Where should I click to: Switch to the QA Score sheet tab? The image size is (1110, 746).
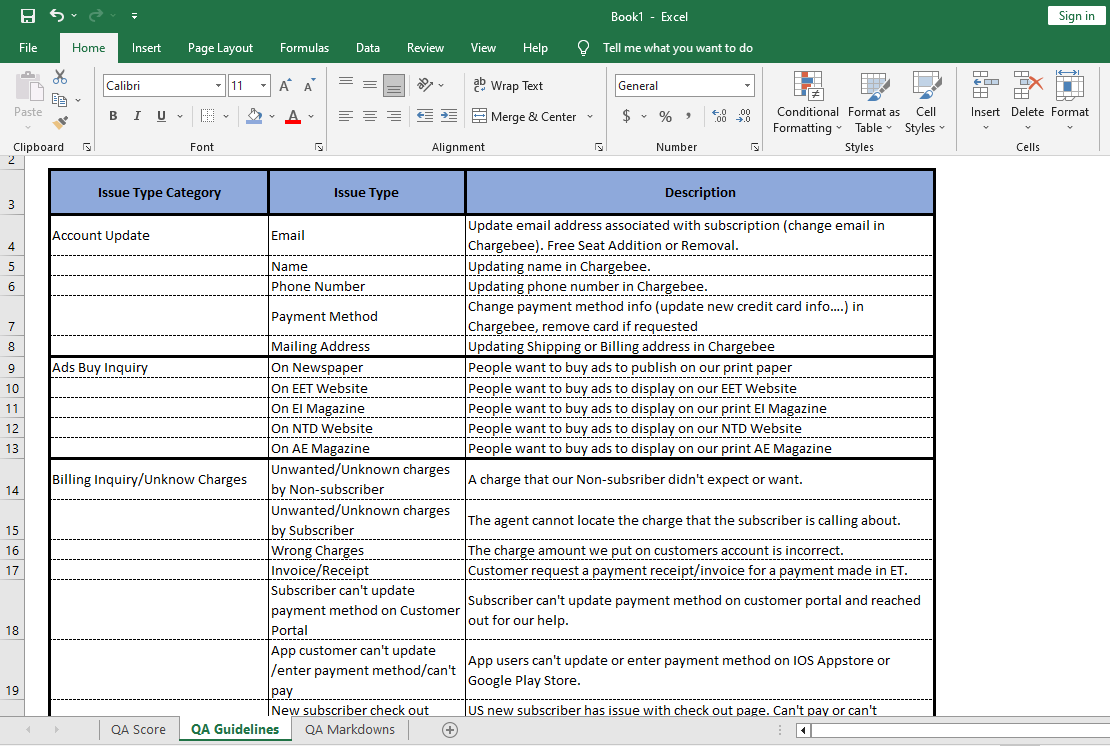tap(138, 730)
